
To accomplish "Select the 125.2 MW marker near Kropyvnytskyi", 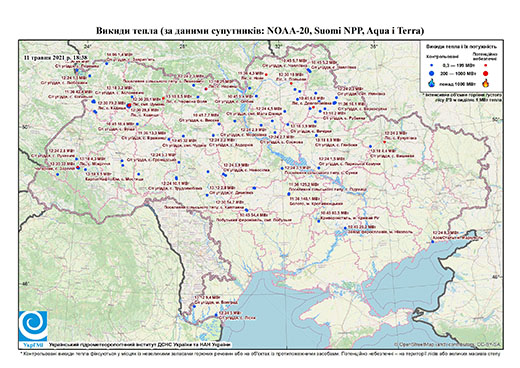I will [289, 194].
